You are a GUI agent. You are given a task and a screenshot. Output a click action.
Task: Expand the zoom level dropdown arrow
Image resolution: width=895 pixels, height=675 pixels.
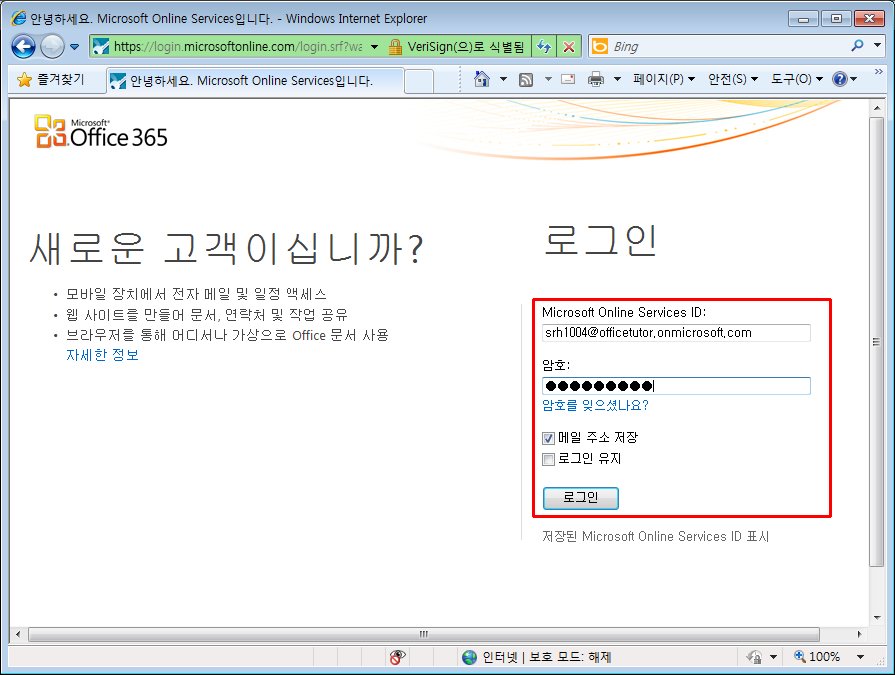point(860,657)
